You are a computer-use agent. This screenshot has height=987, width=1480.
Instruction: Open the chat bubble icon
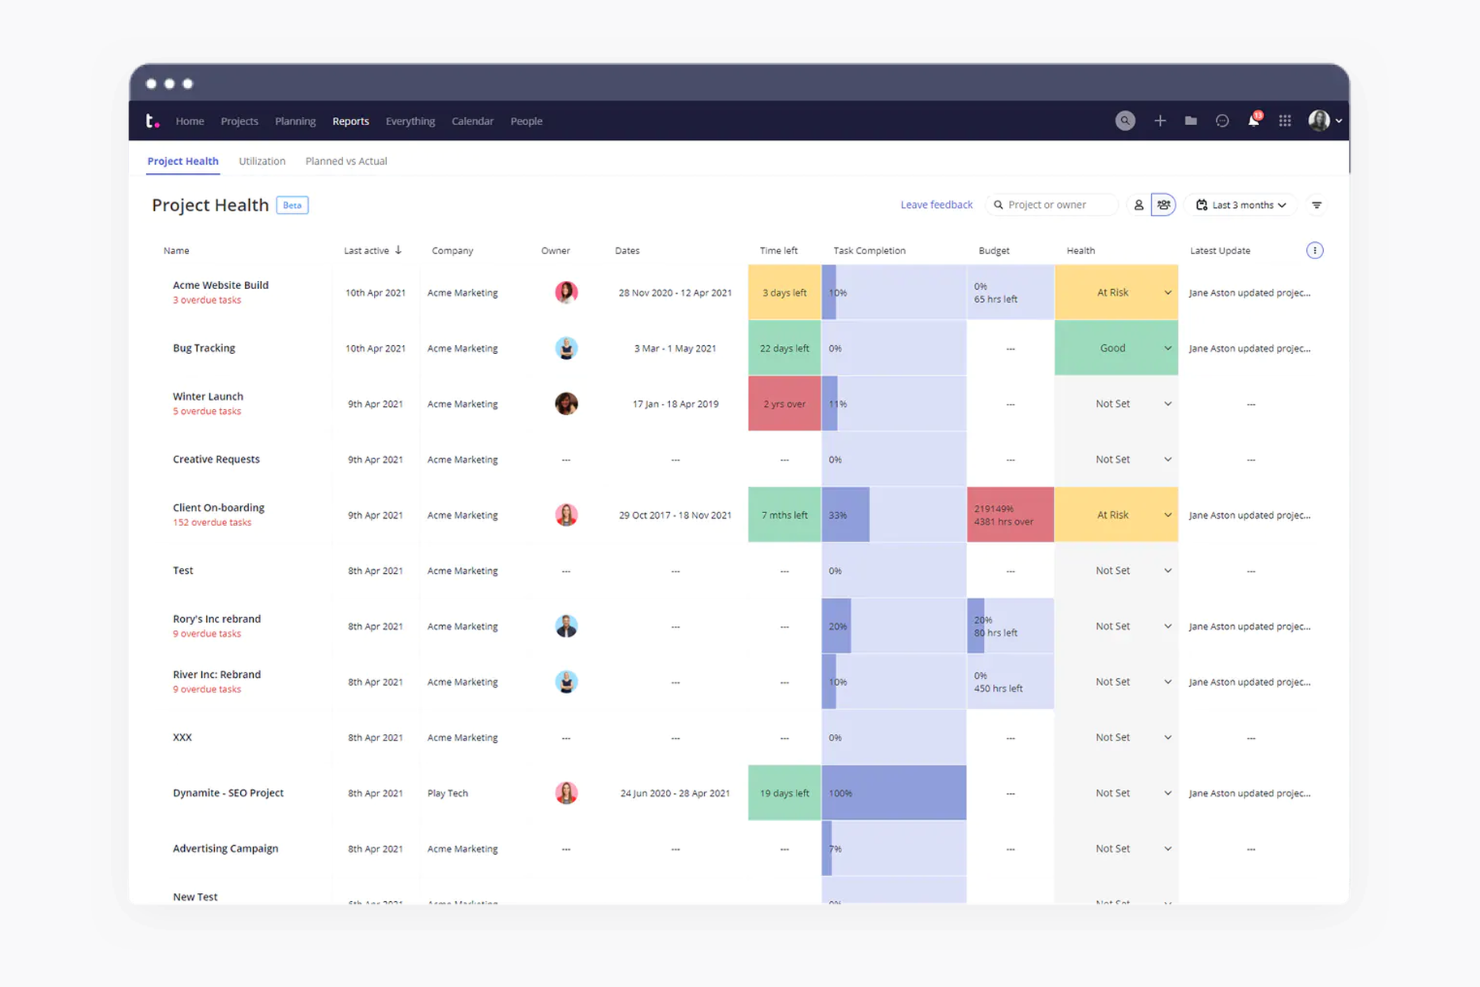click(1222, 121)
